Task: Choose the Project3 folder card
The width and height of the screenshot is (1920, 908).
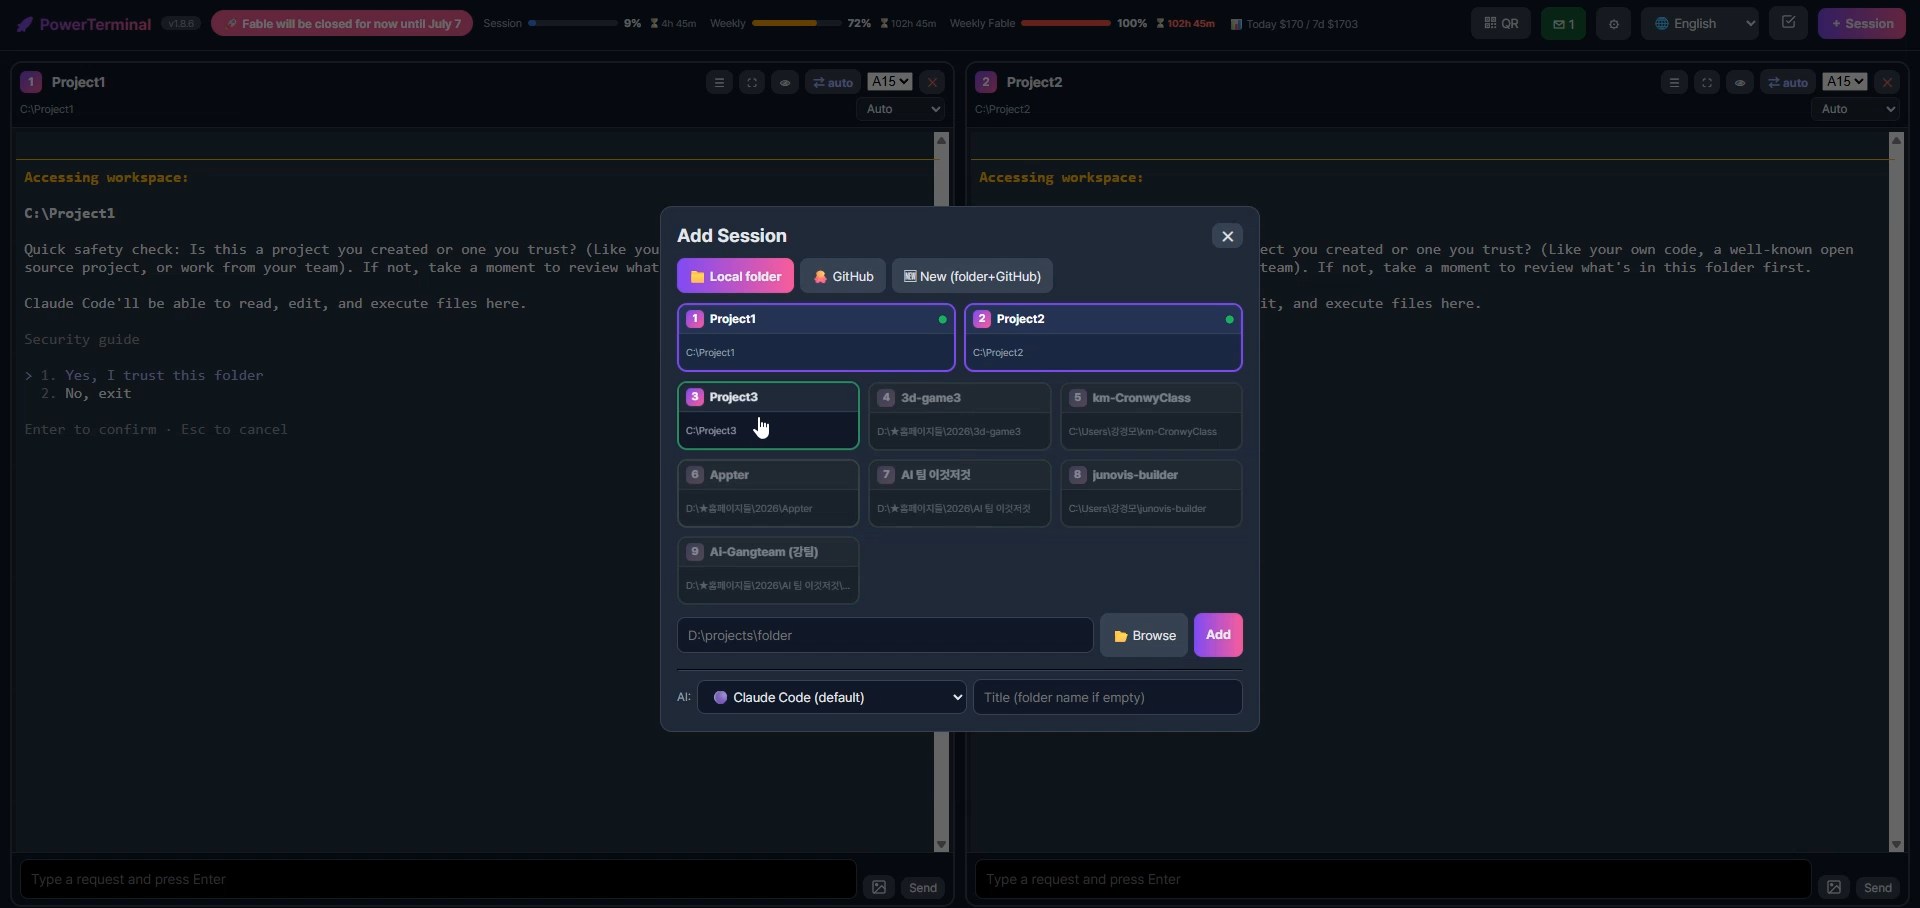Action: click(768, 415)
